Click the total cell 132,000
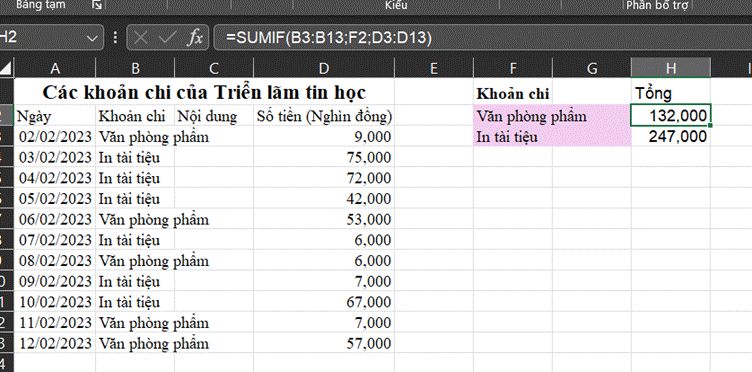 coord(670,116)
